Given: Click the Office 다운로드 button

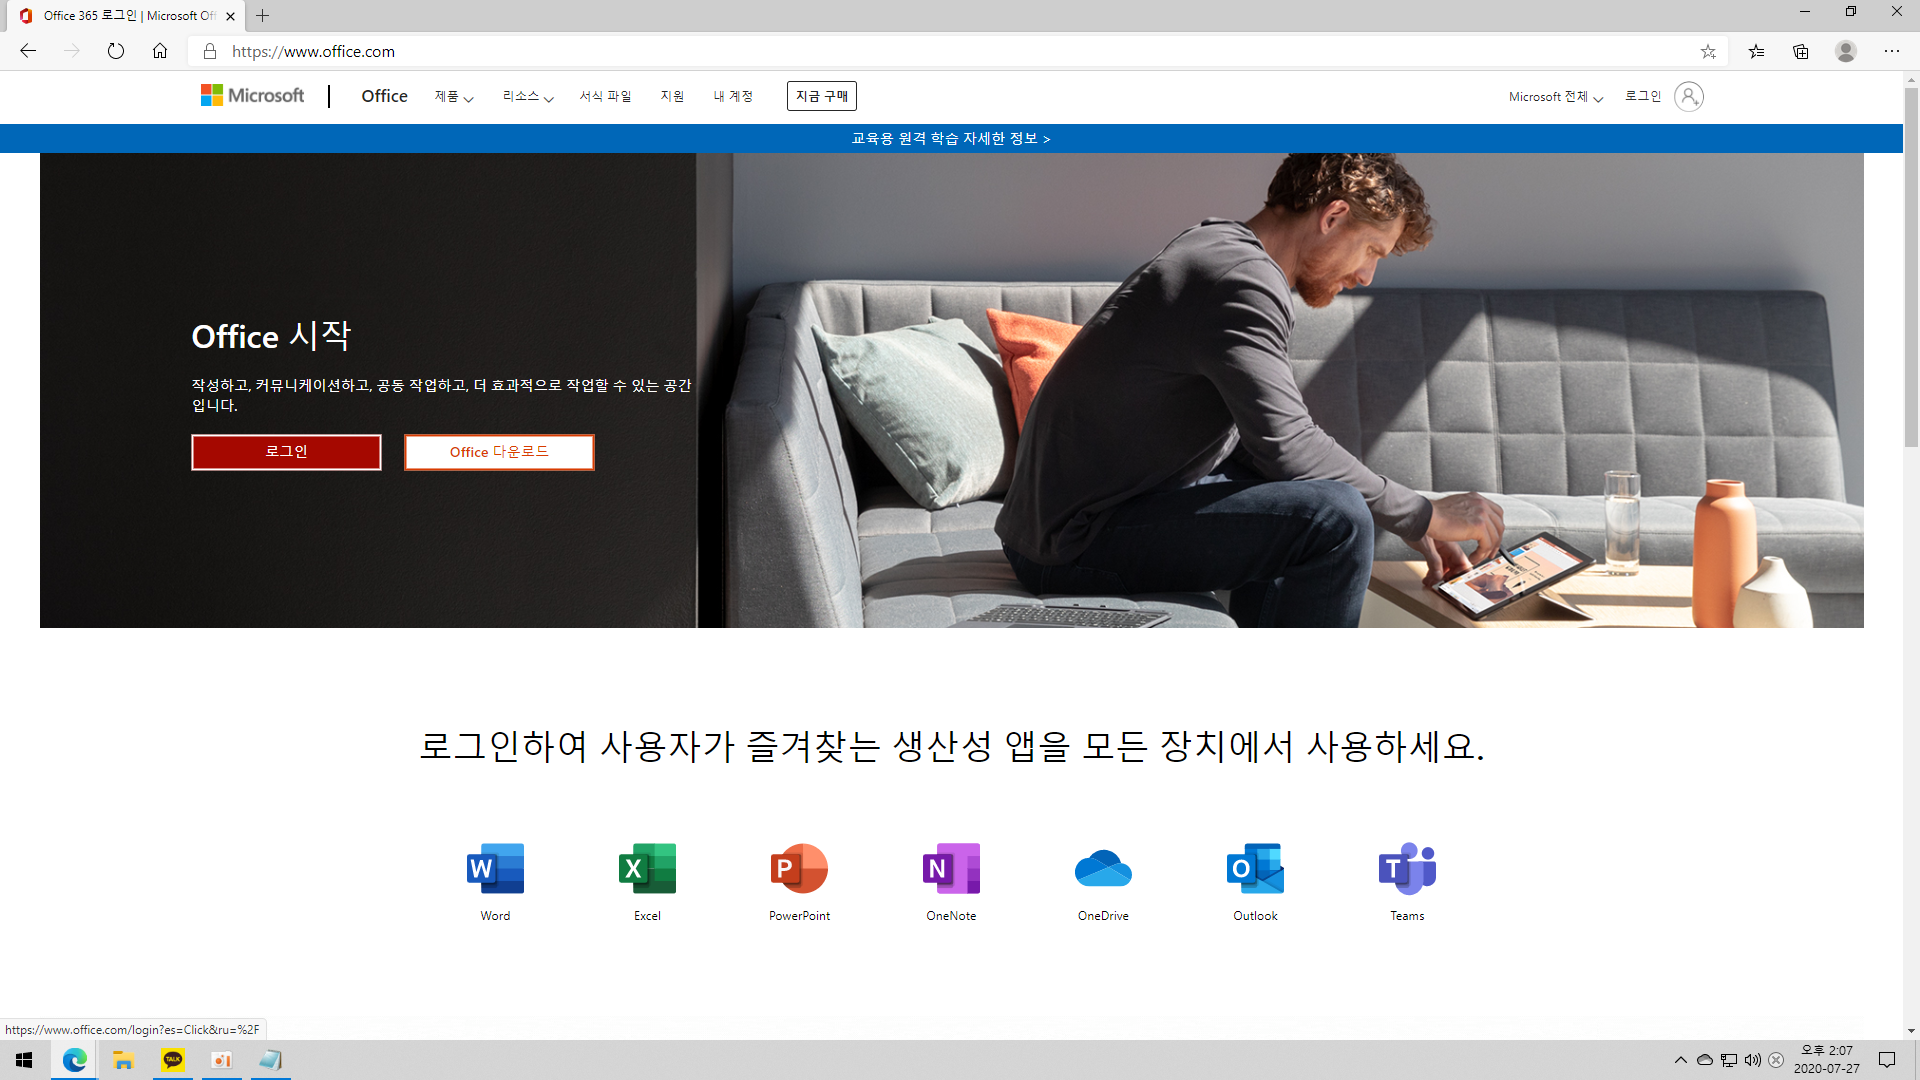Looking at the screenshot, I should 499,452.
